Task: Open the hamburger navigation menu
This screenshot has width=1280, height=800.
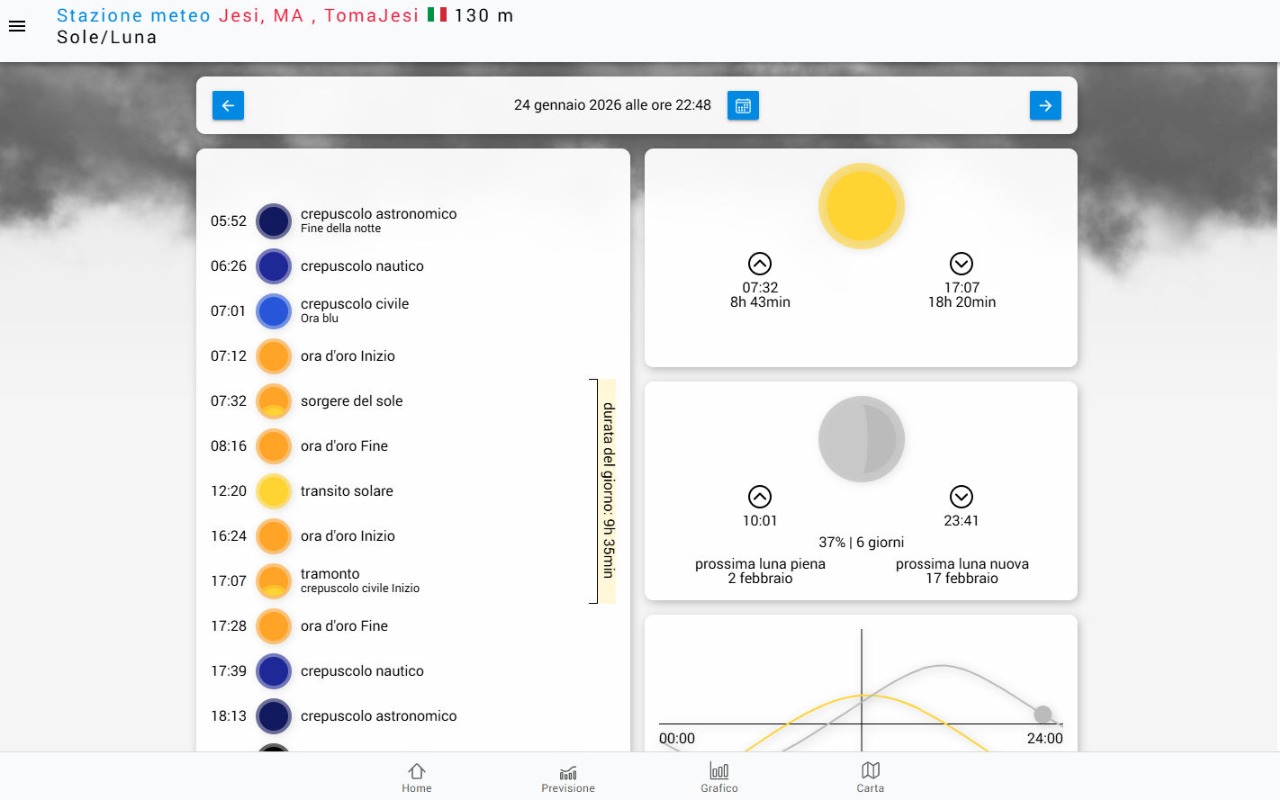Action: 17,26
